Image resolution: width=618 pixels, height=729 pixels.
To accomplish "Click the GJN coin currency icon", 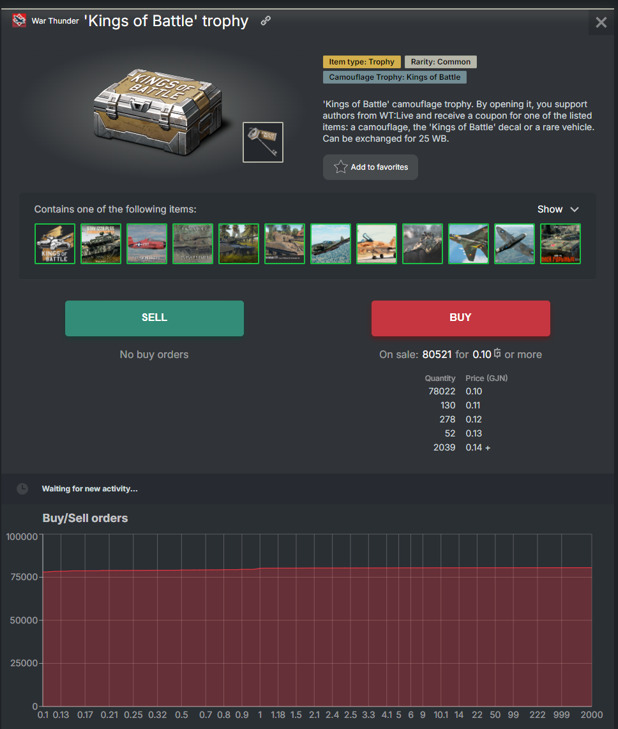I will pyautogui.click(x=497, y=354).
